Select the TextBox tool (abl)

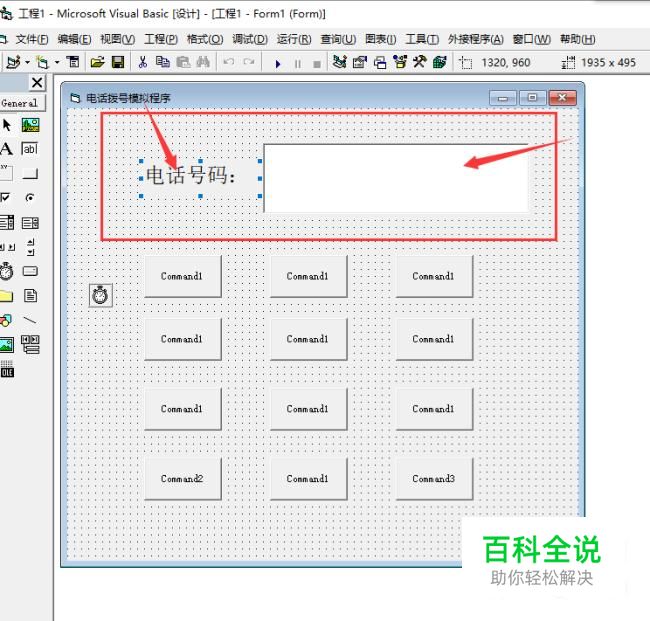click(30, 149)
